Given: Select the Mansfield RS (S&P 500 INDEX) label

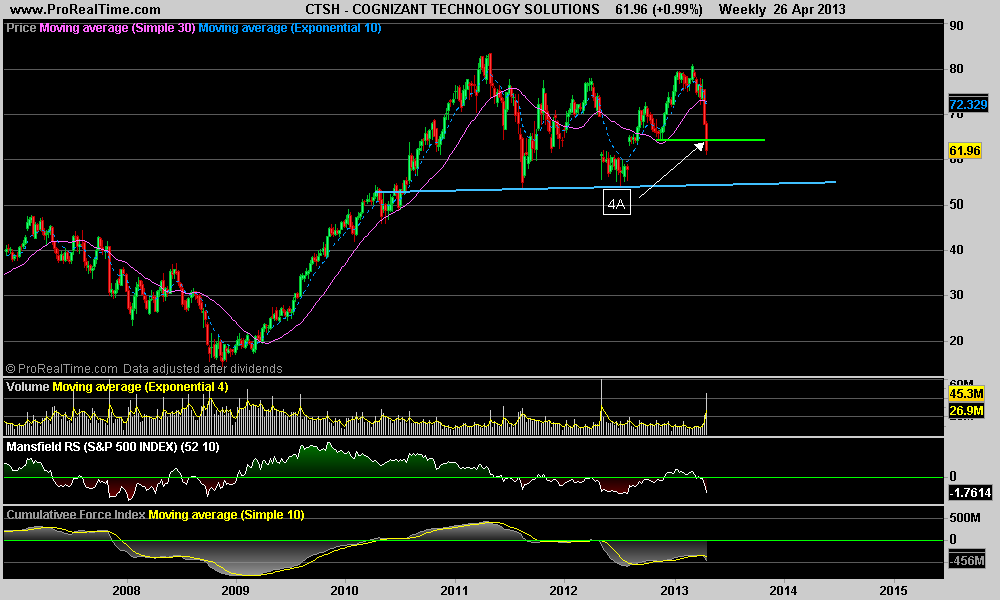Looking at the screenshot, I should 113,447.
